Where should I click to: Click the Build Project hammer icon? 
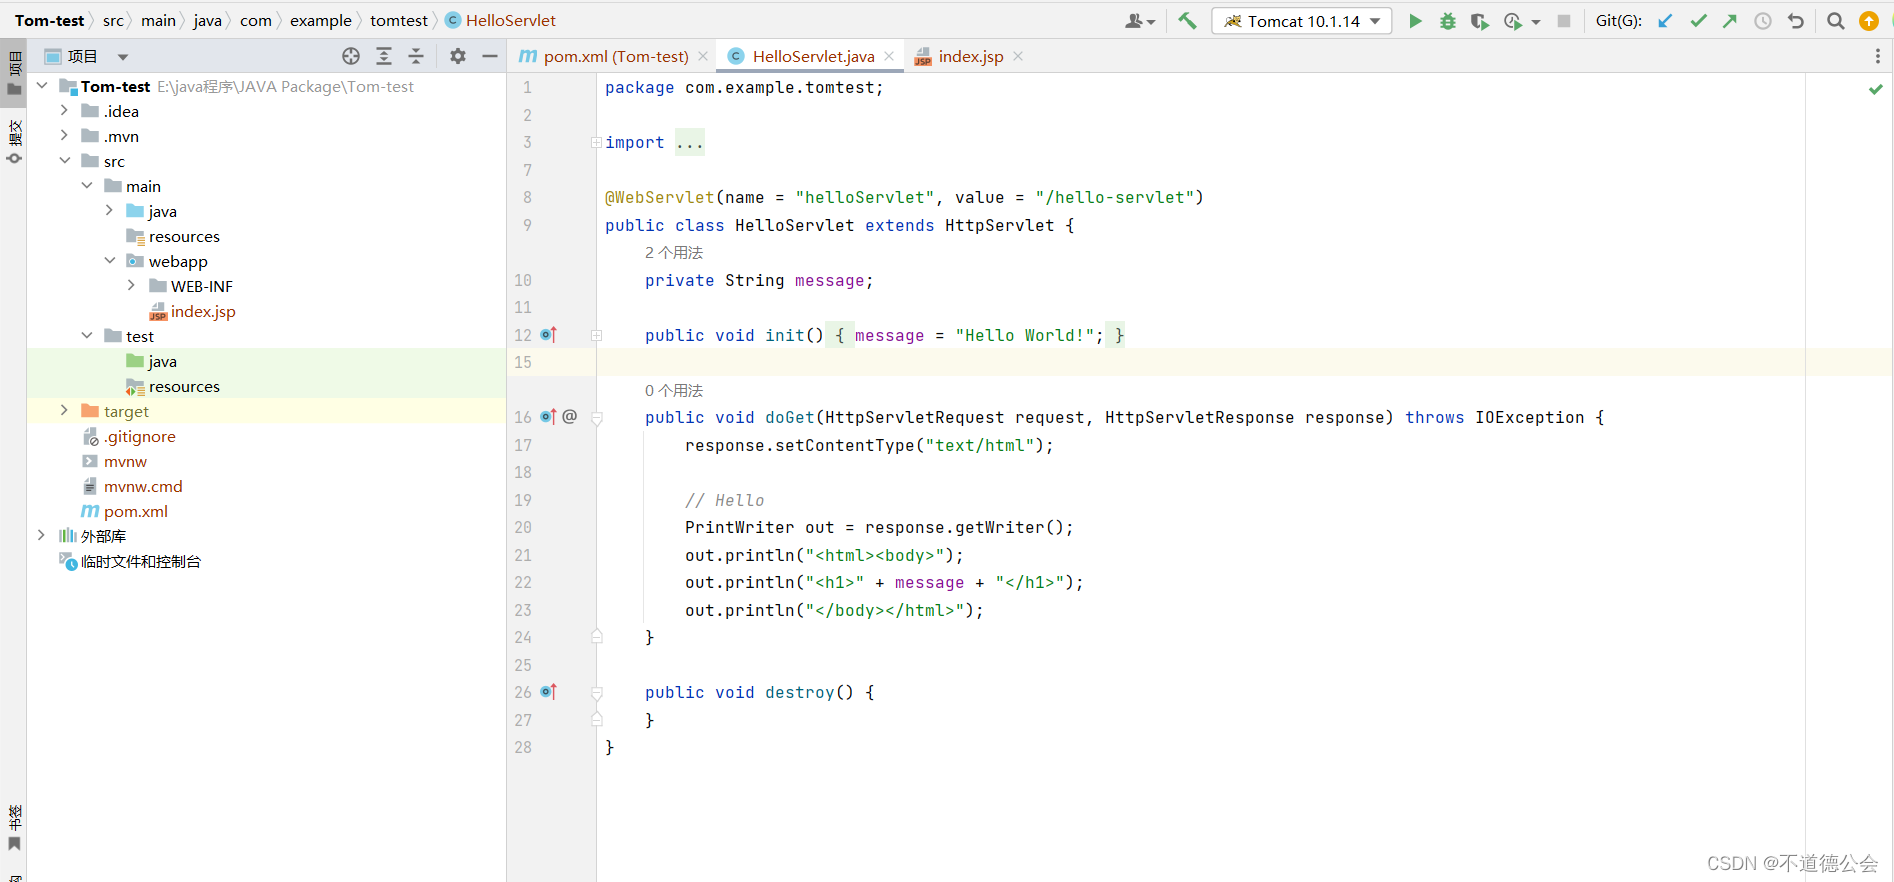(x=1187, y=20)
